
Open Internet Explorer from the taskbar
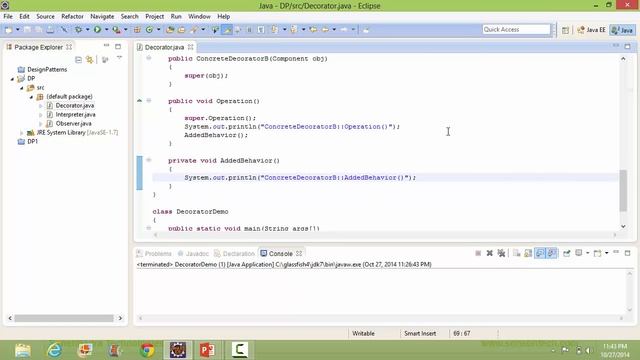click(54, 350)
